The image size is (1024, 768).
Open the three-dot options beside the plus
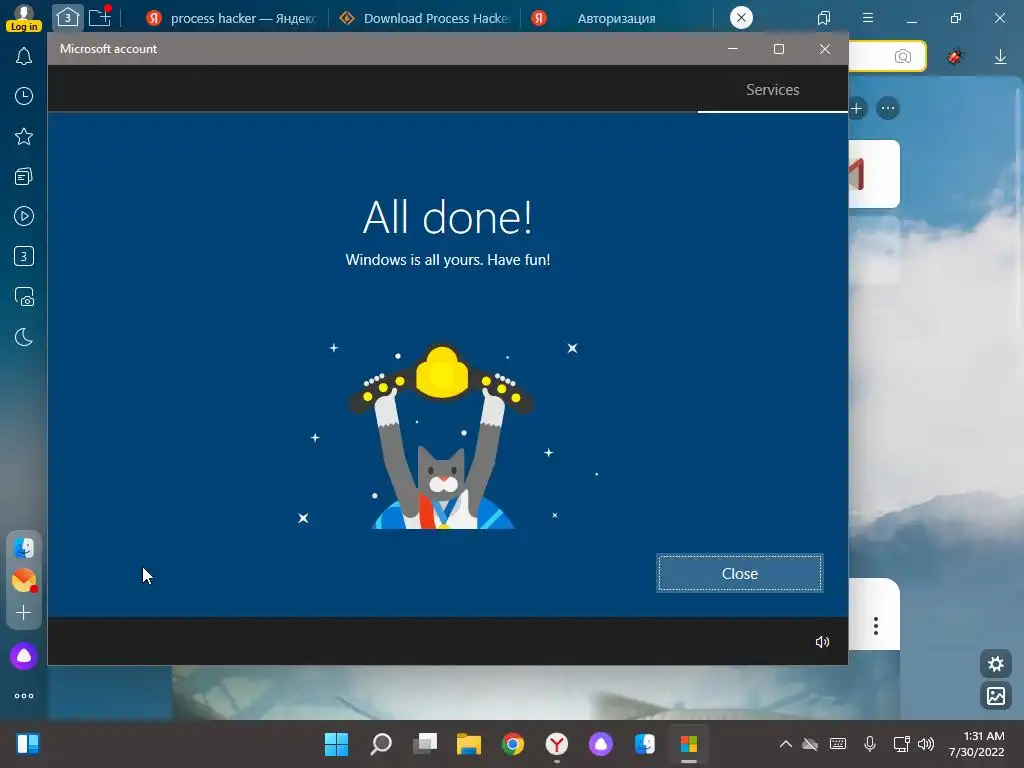tap(888, 108)
